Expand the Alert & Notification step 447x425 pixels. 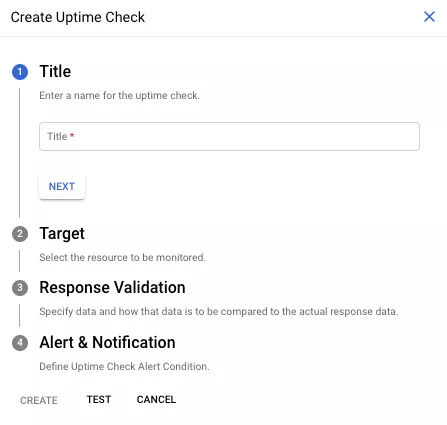coord(107,342)
